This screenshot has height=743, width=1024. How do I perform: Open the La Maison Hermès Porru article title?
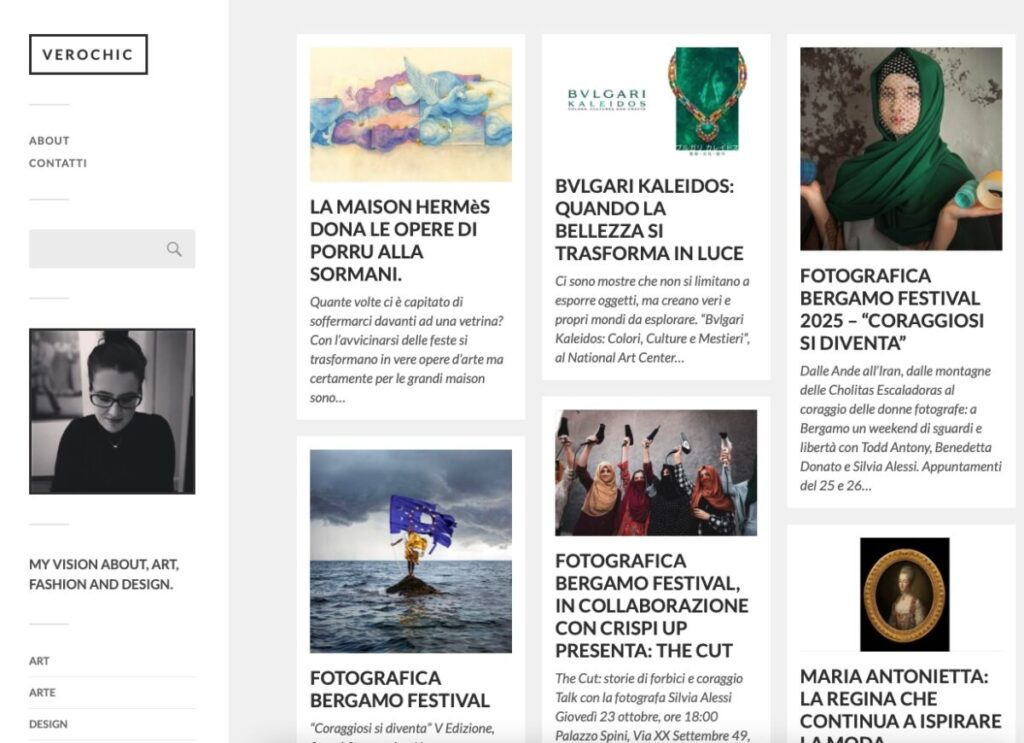click(x=400, y=240)
